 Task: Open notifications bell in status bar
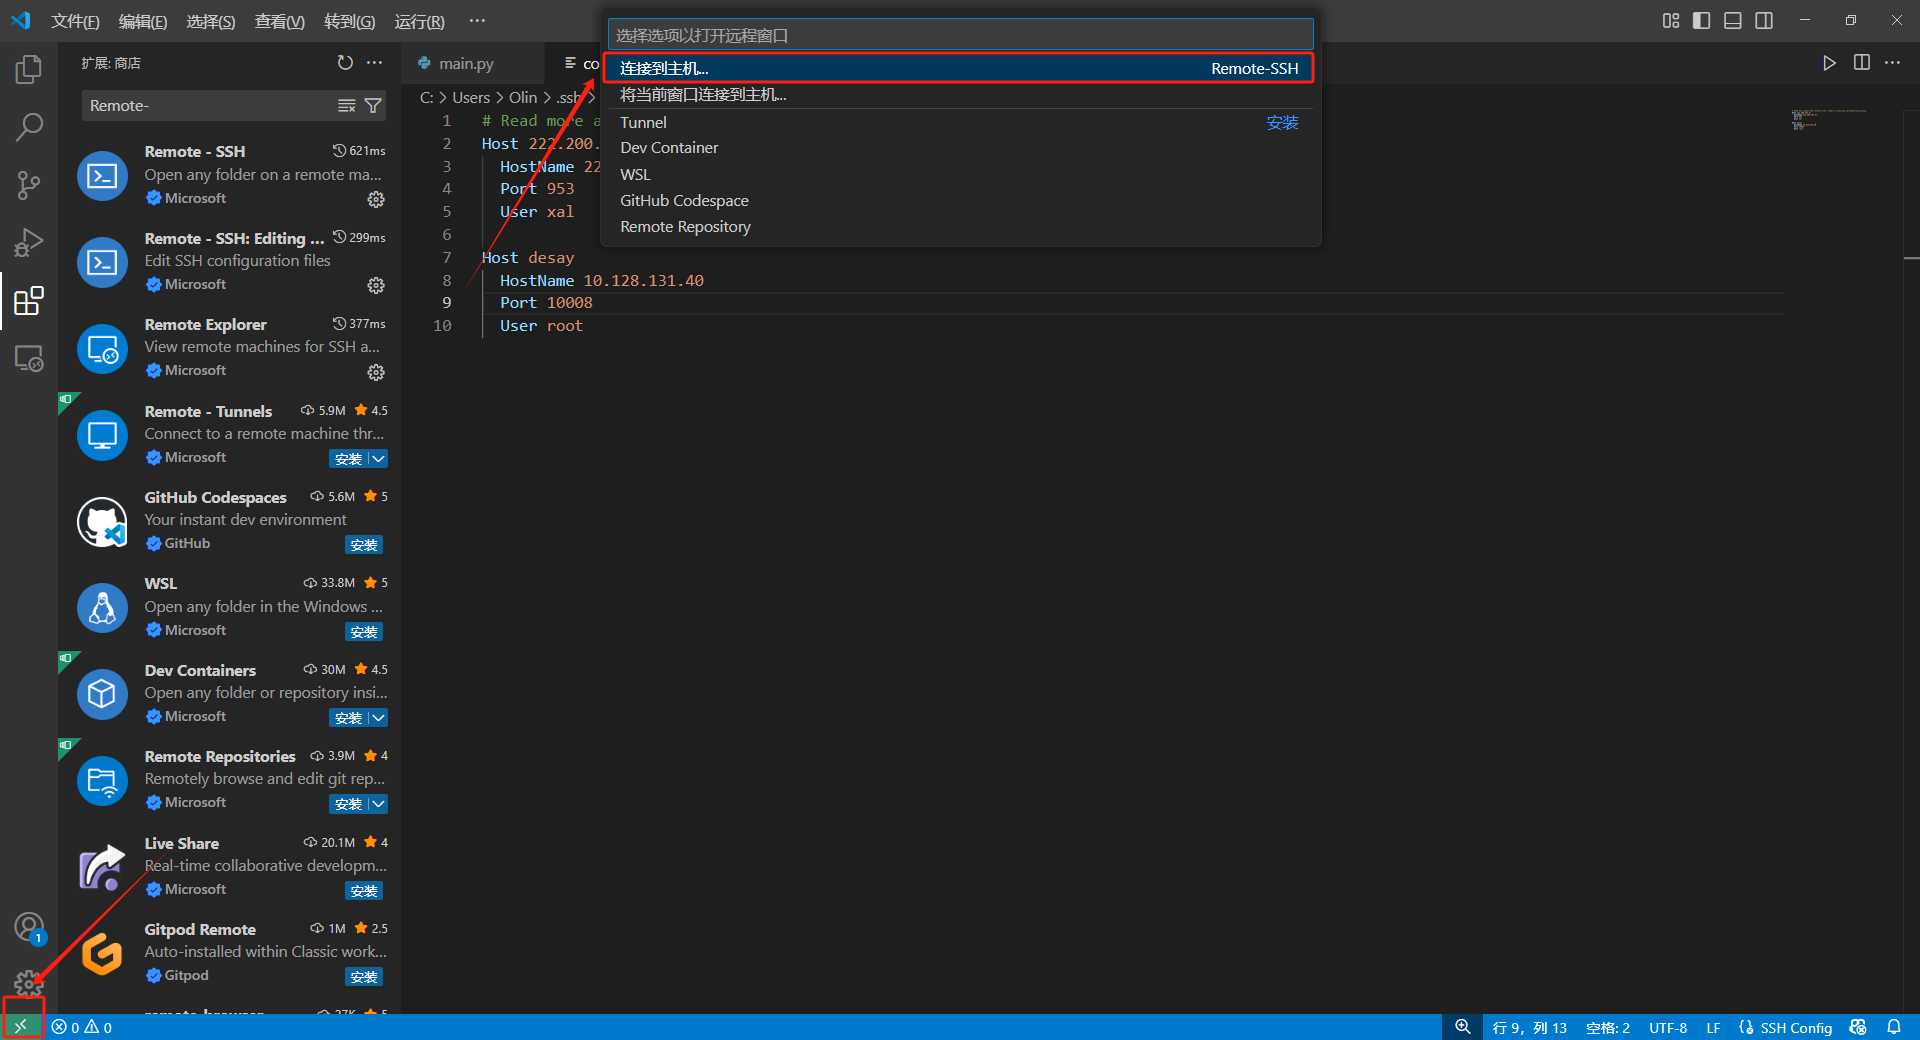1894,1027
